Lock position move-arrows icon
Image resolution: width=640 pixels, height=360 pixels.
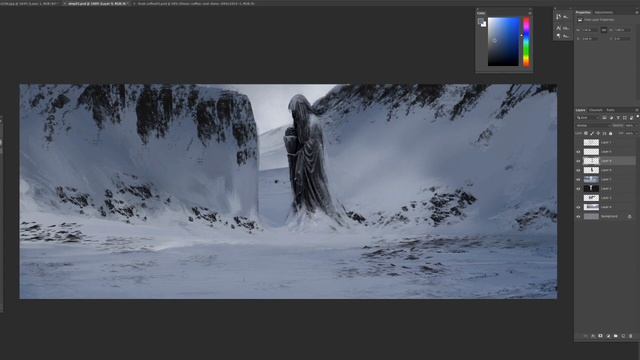coord(598,133)
